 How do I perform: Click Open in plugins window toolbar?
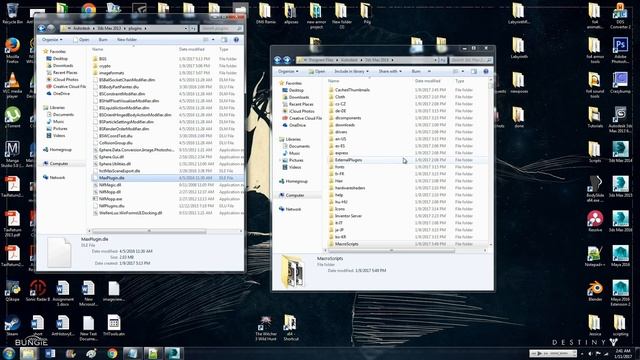pyautogui.click(x=81, y=40)
